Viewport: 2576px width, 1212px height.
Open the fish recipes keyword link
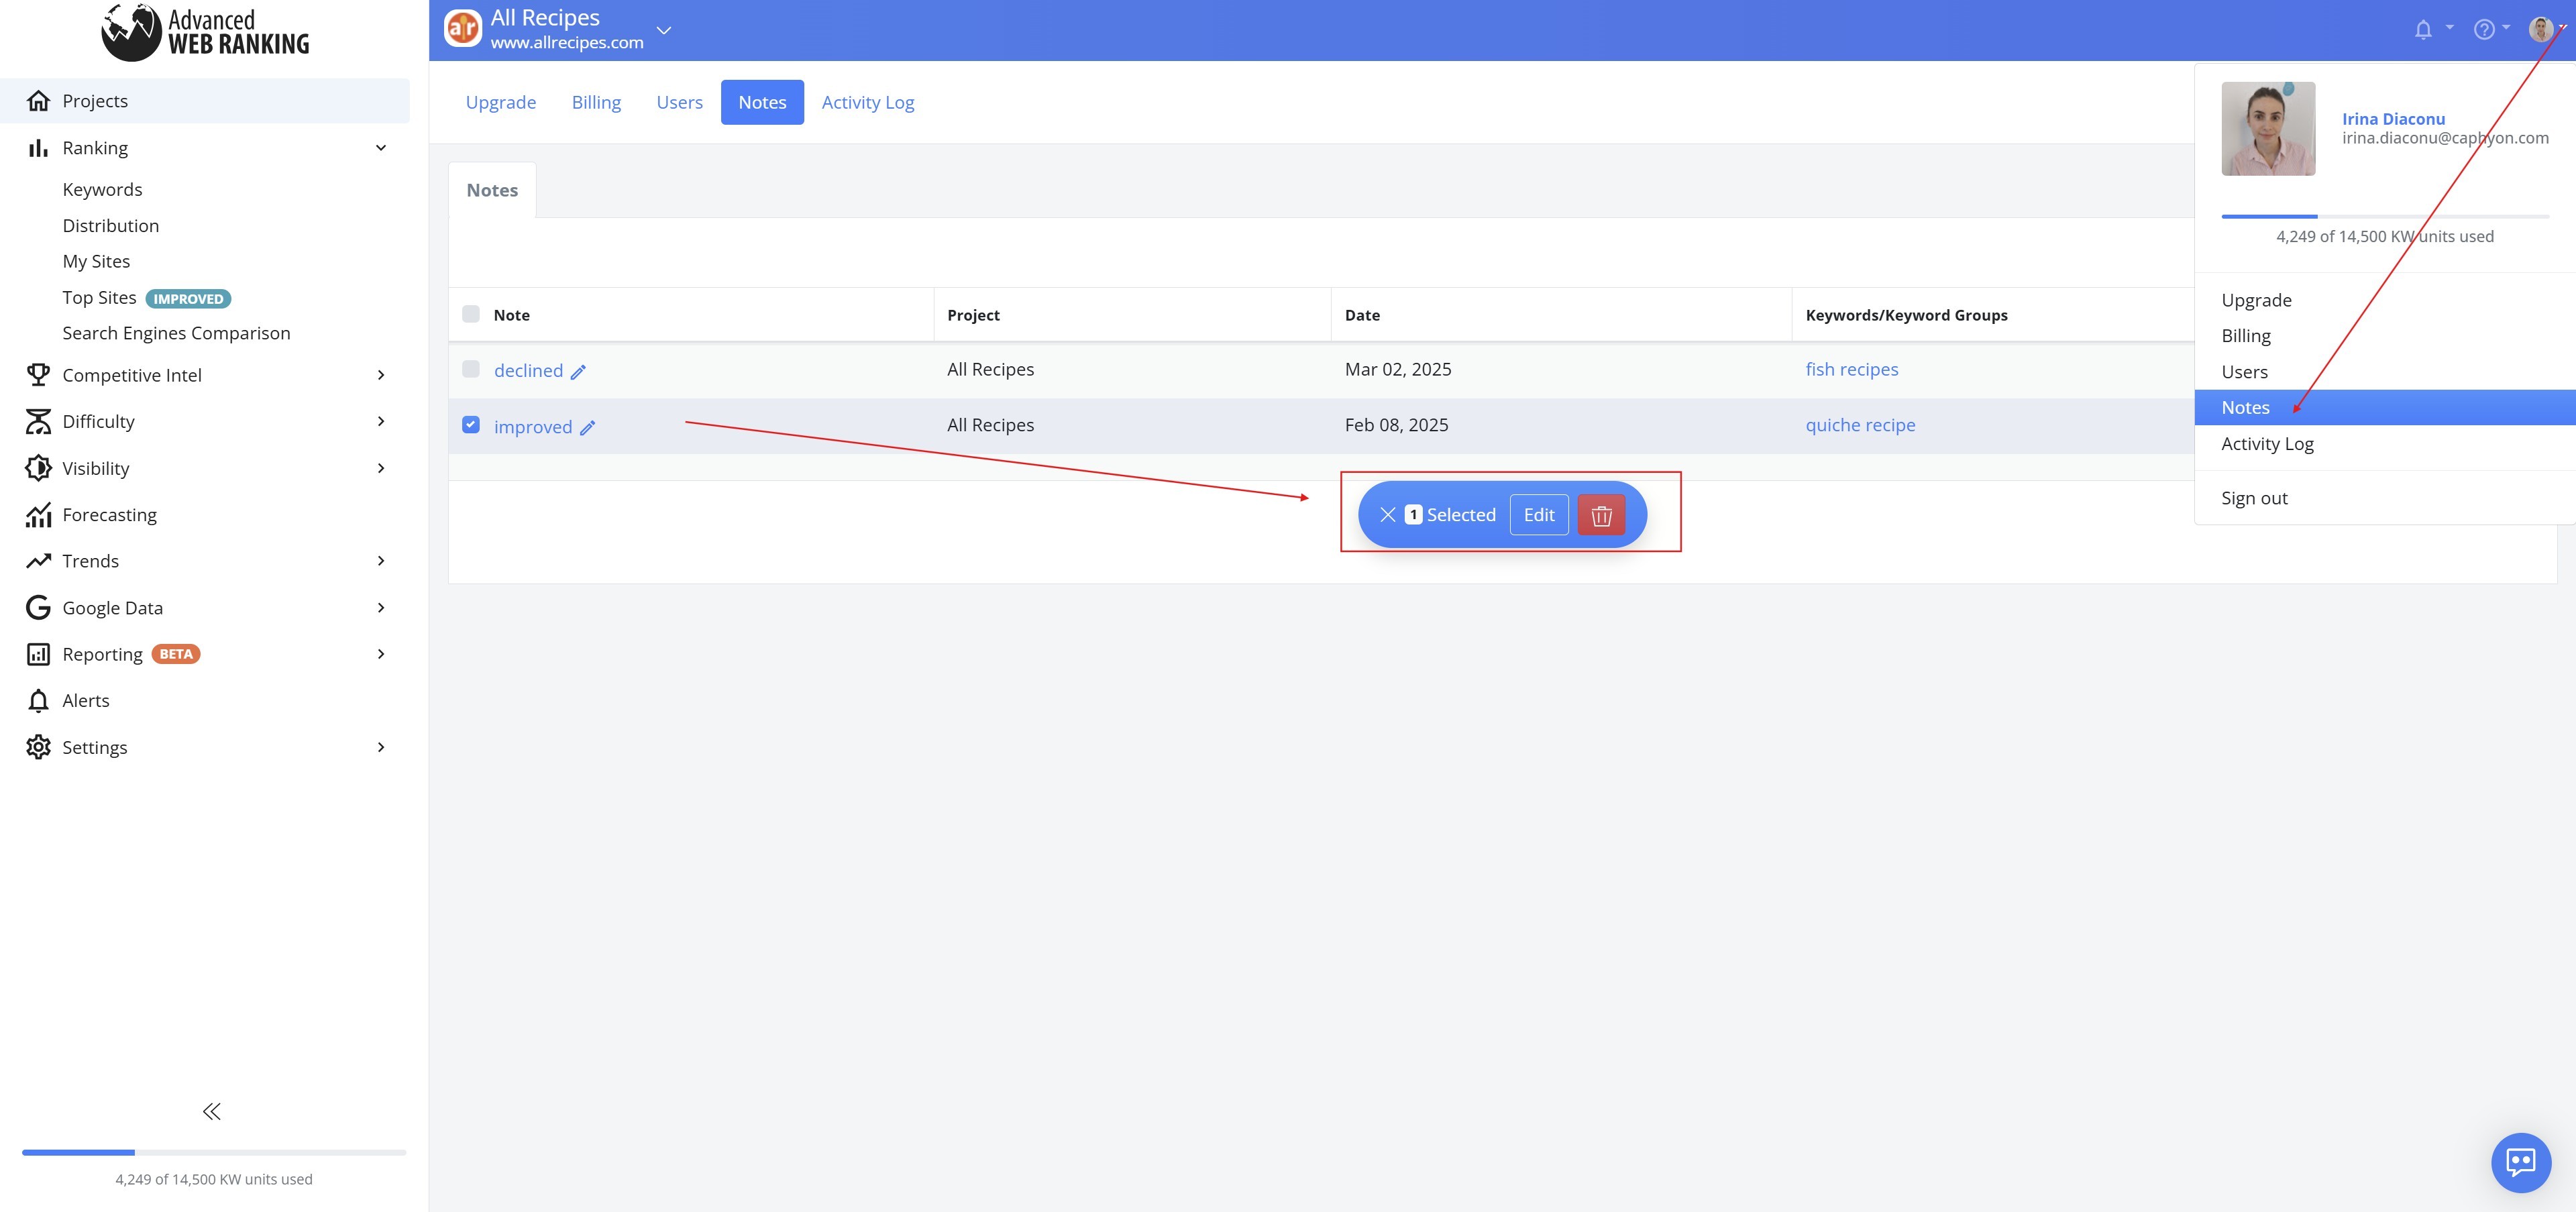pos(1852,369)
